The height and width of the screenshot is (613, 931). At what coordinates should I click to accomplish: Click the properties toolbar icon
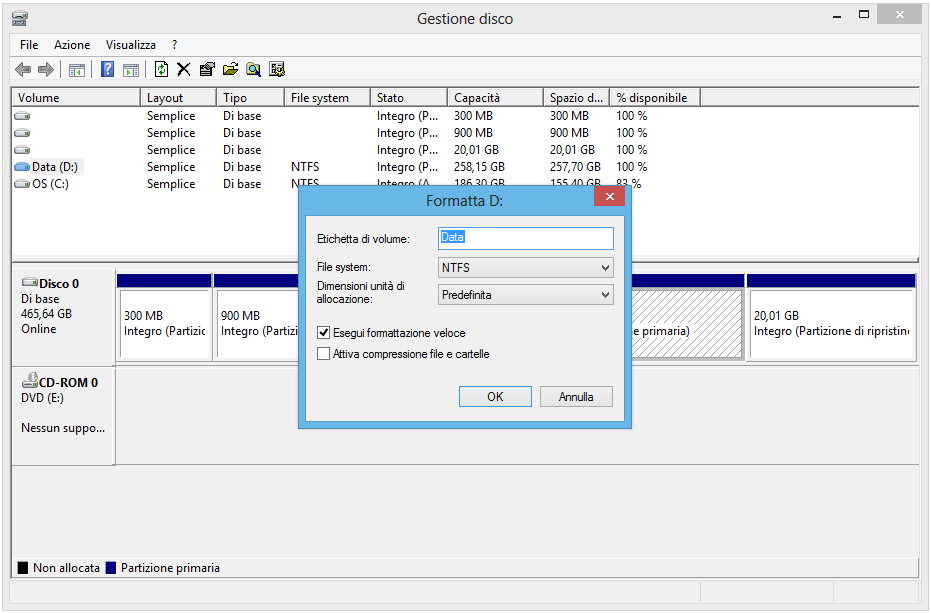point(207,69)
